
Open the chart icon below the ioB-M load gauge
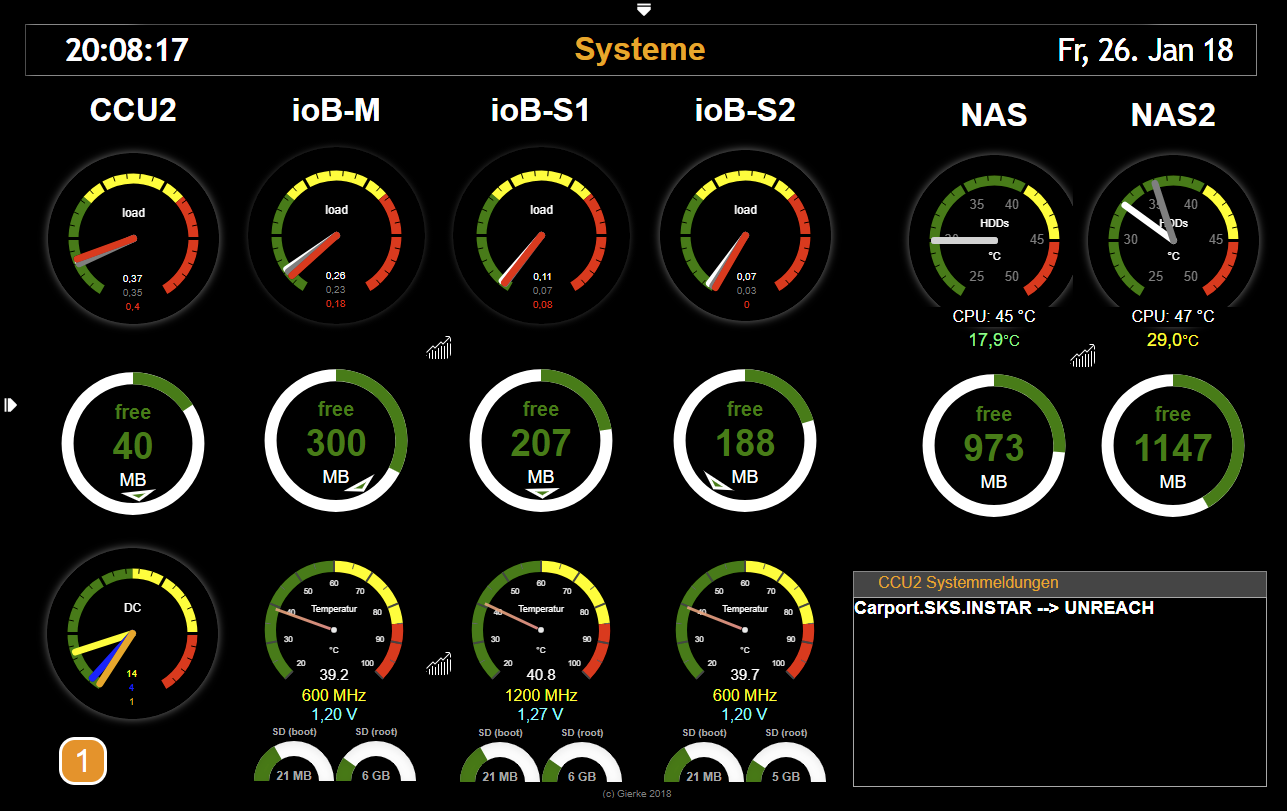click(439, 347)
